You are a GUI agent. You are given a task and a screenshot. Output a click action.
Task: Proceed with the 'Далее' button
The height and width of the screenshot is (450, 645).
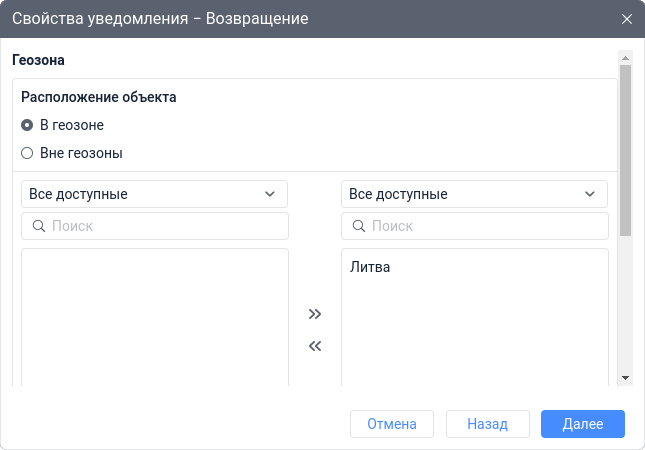582,424
